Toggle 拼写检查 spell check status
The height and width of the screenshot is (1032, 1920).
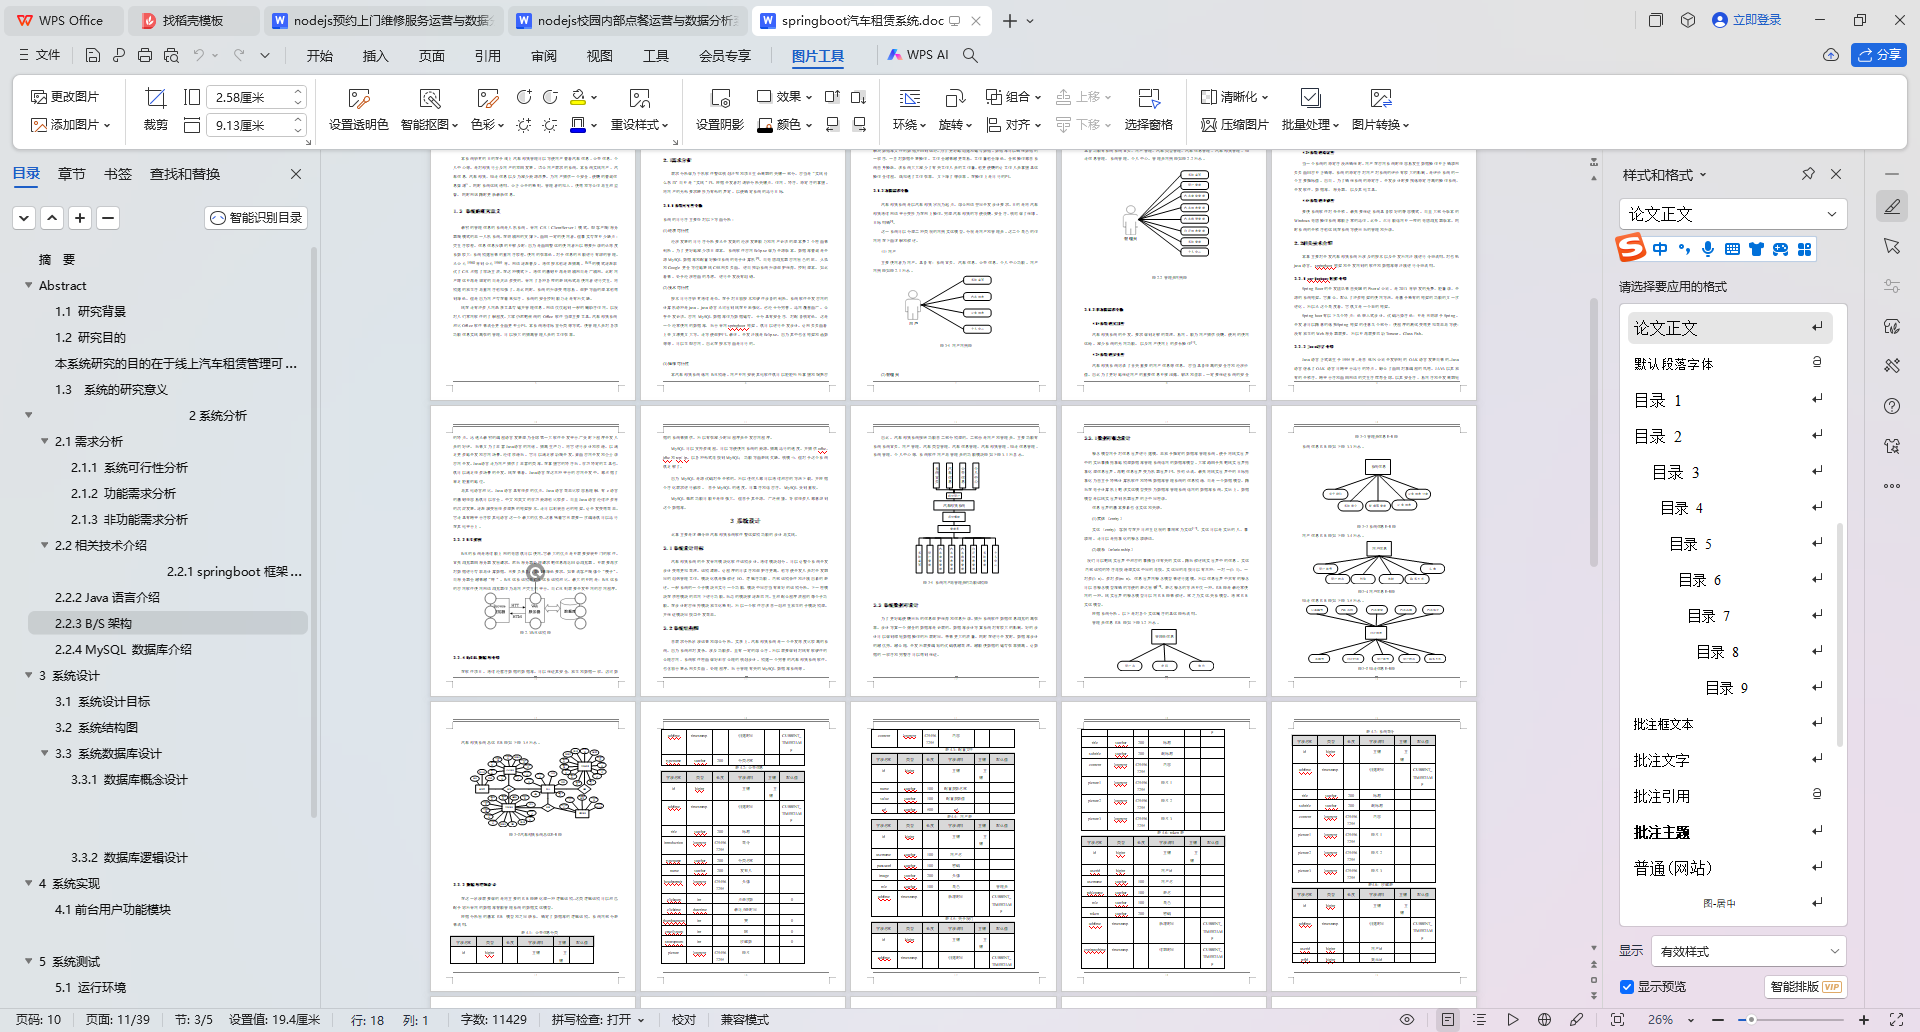point(598,1020)
